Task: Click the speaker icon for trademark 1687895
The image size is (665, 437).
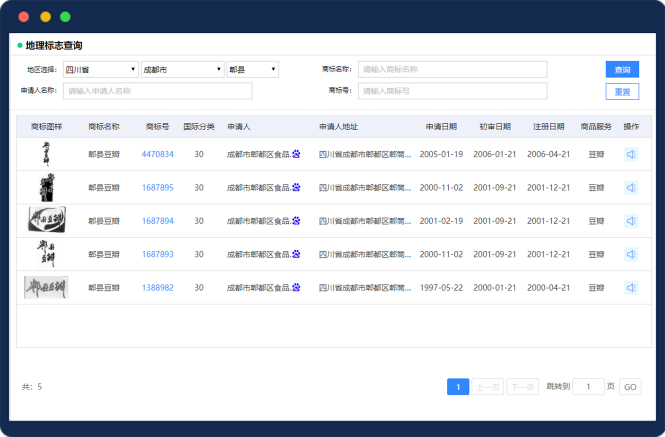Action: coord(631,188)
